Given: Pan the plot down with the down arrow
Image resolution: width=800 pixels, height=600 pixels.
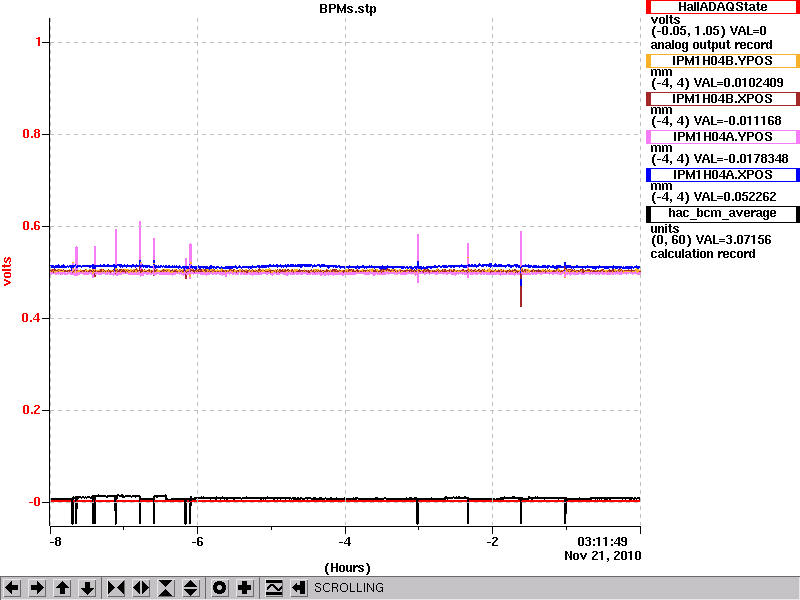Looking at the screenshot, I should [x=87, y=588].
